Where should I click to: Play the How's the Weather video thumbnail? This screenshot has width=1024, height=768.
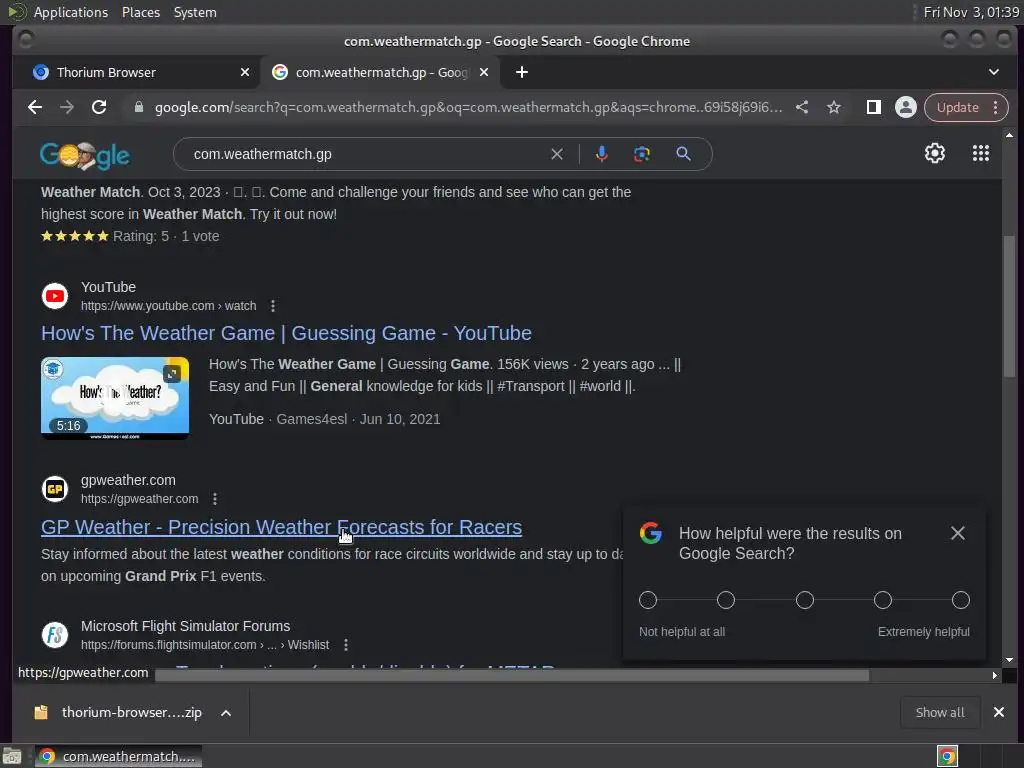115,398
